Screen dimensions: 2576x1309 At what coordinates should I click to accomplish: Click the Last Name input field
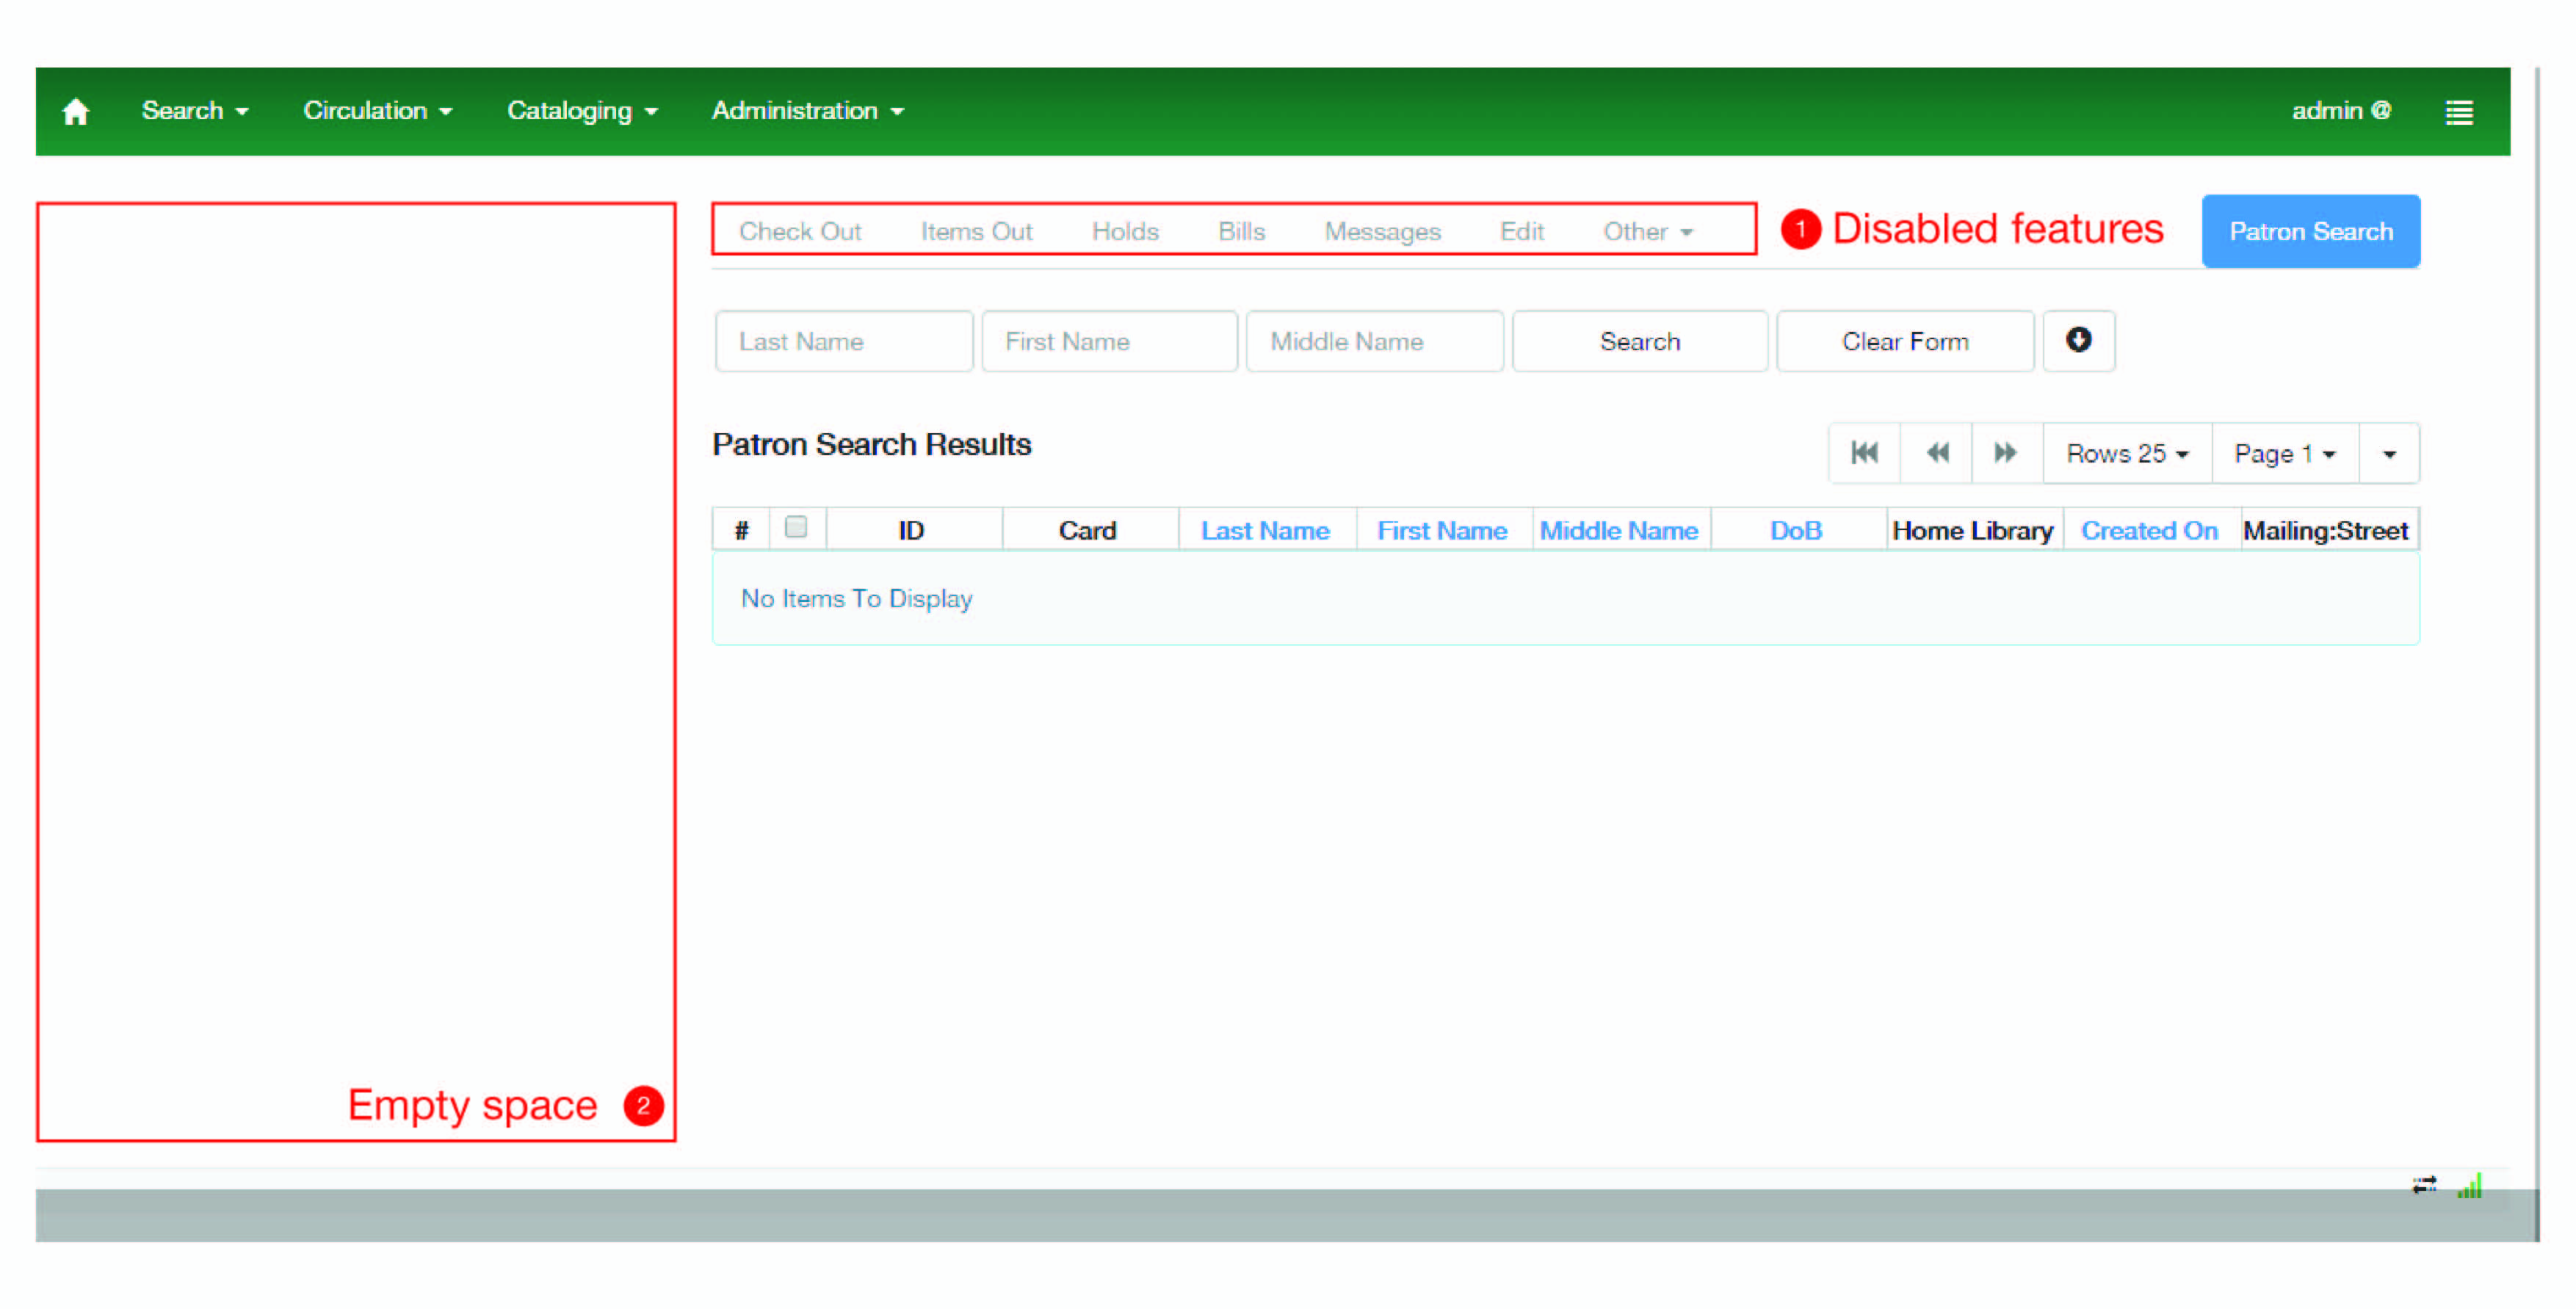pyautogui.click(x=843, y=342)
